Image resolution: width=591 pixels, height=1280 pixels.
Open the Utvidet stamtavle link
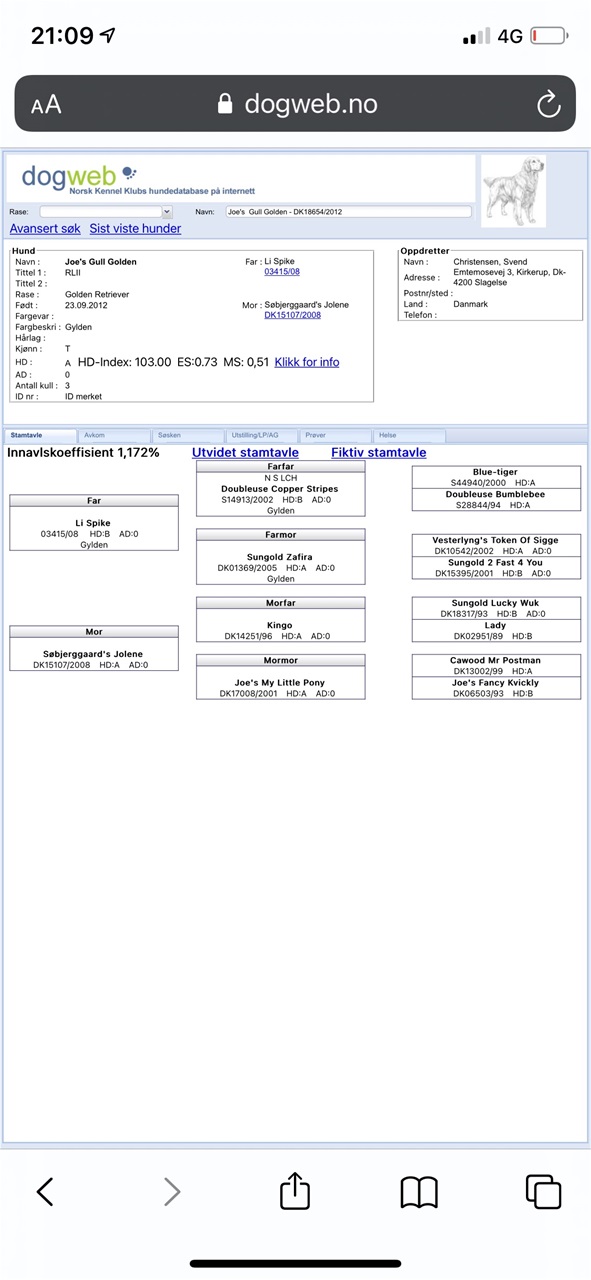(245, 453)
